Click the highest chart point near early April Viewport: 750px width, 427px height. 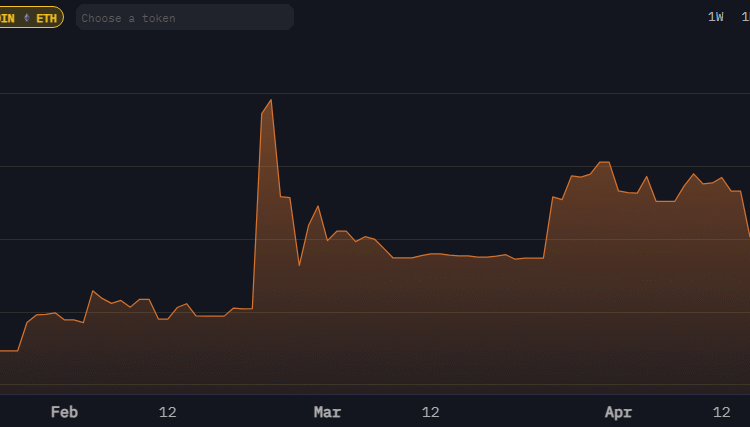click(x=604, y=162)
